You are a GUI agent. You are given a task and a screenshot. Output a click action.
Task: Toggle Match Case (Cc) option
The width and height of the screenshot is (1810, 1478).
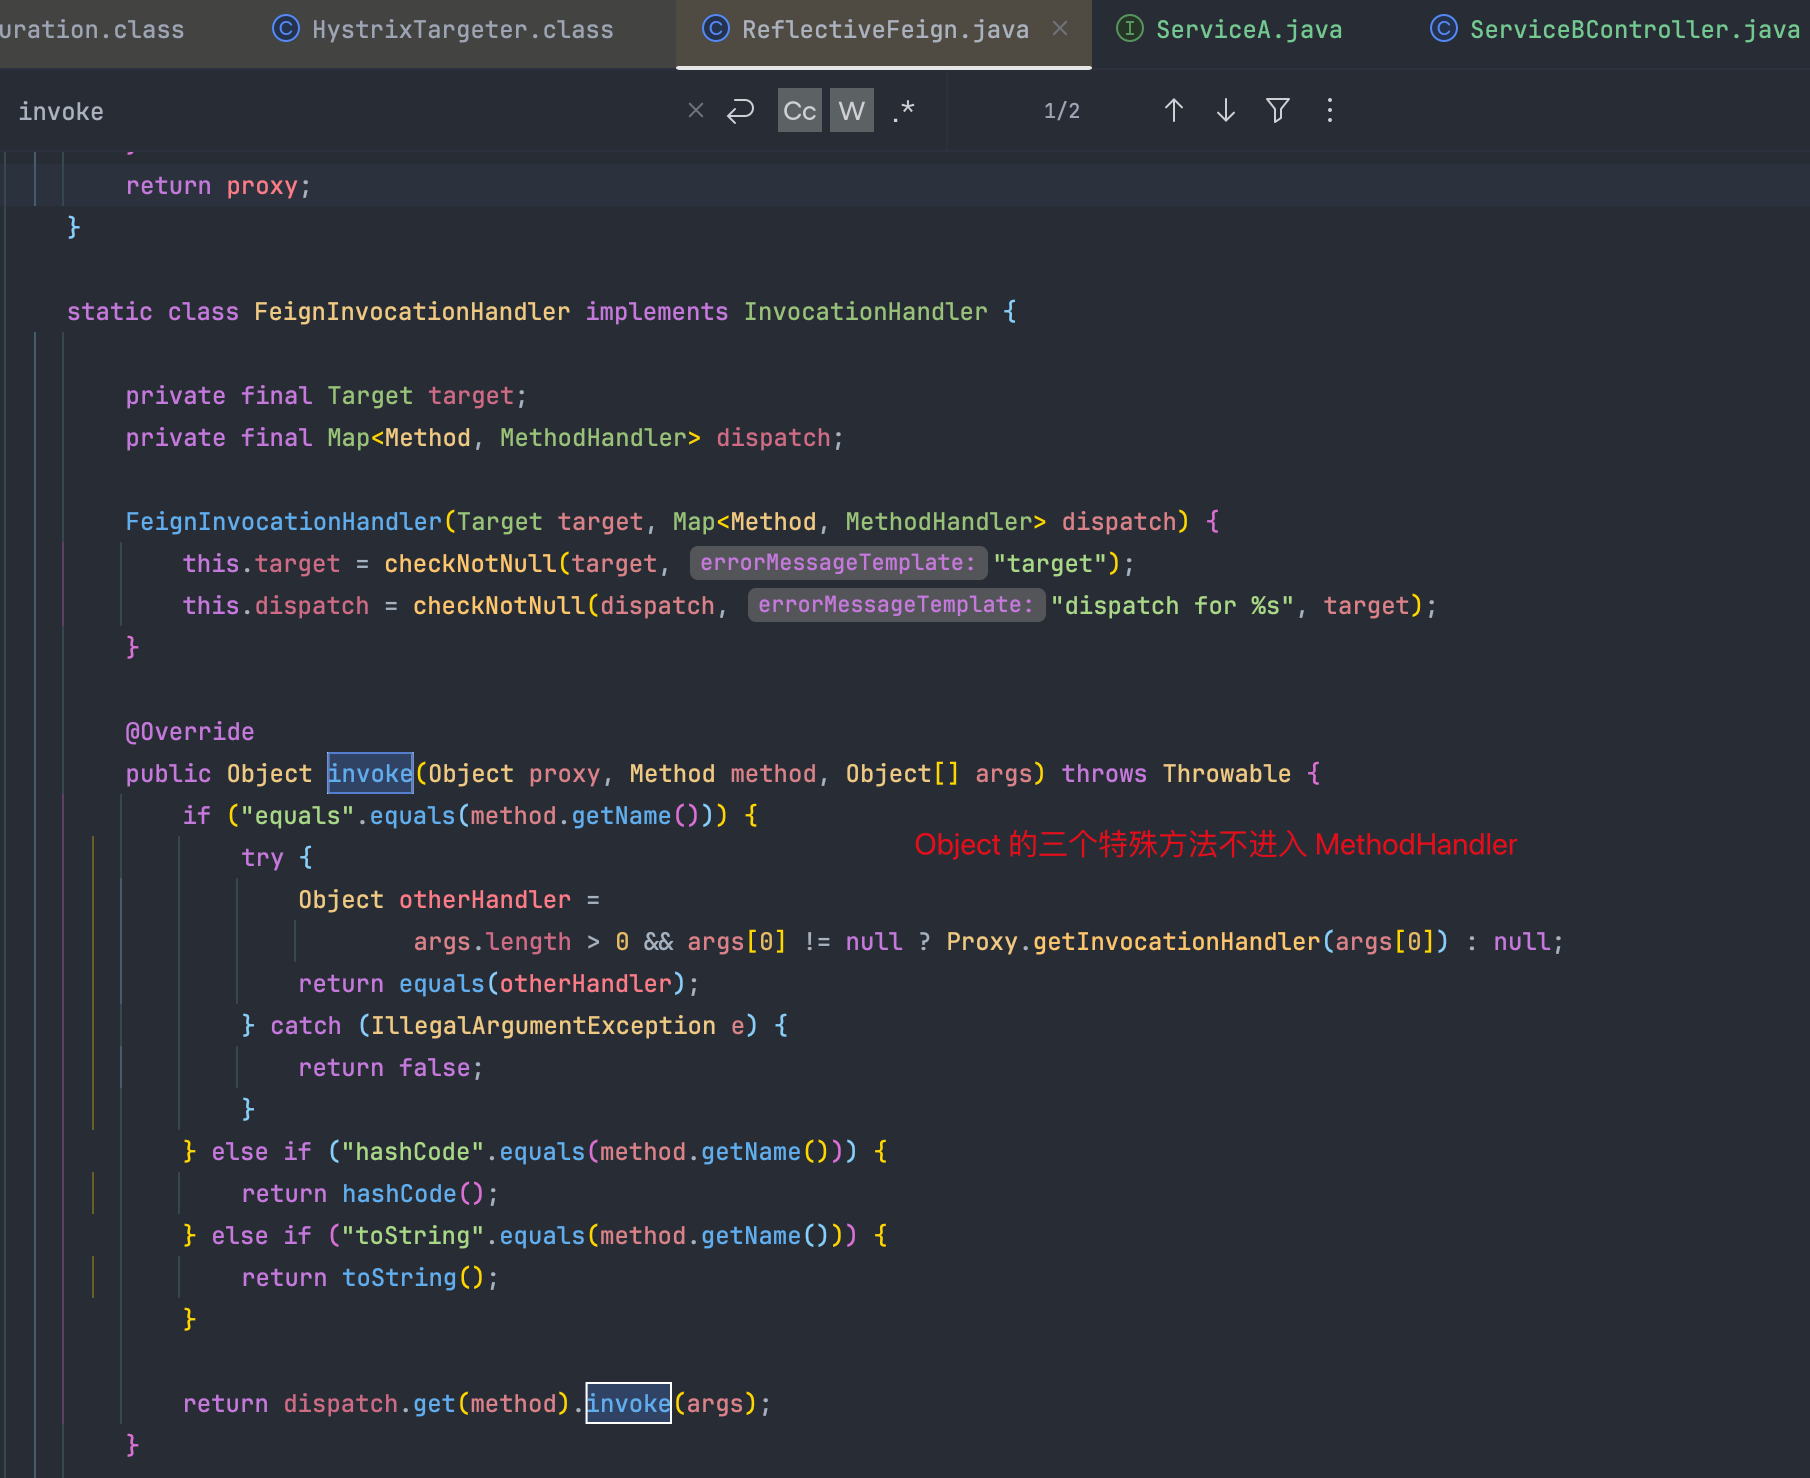click(x=800, y=110)
